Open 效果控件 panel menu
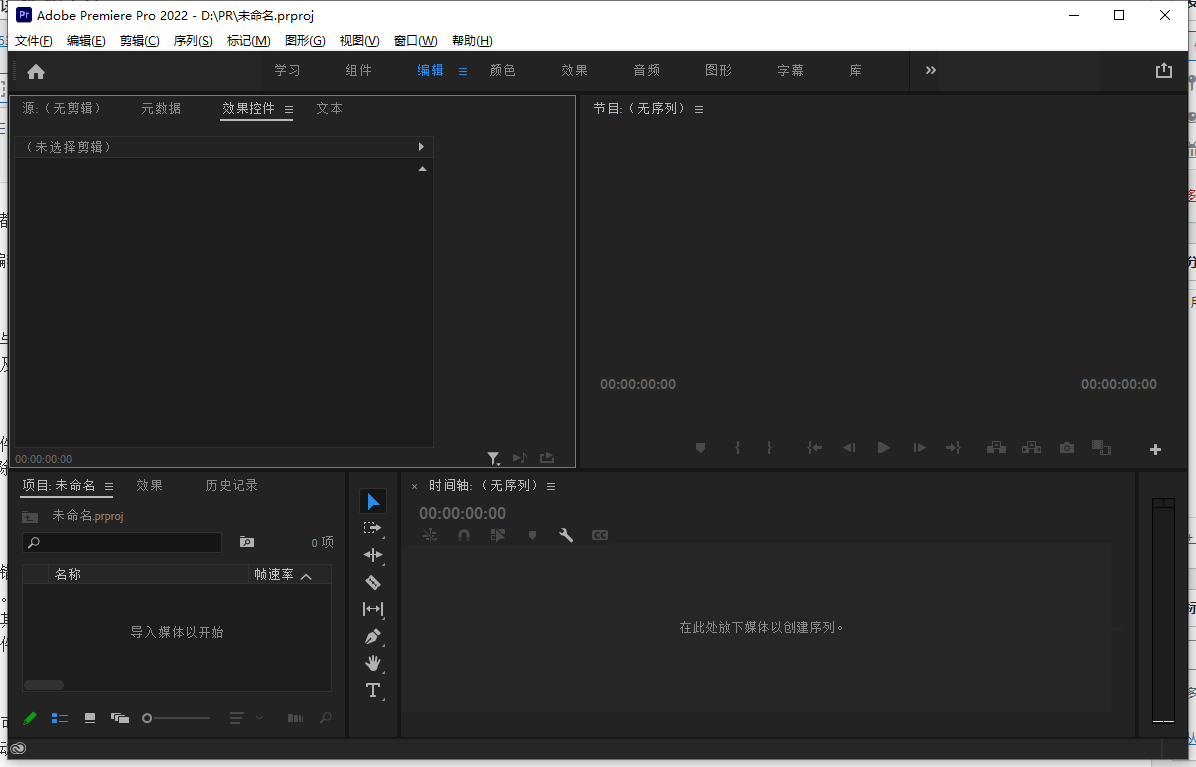 click(x=289, y=110)
